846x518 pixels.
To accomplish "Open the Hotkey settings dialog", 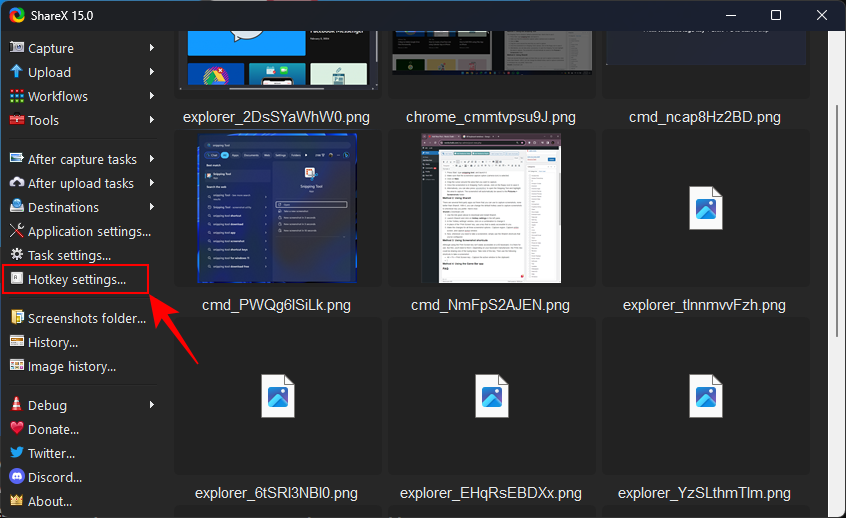I will [77, 280].
